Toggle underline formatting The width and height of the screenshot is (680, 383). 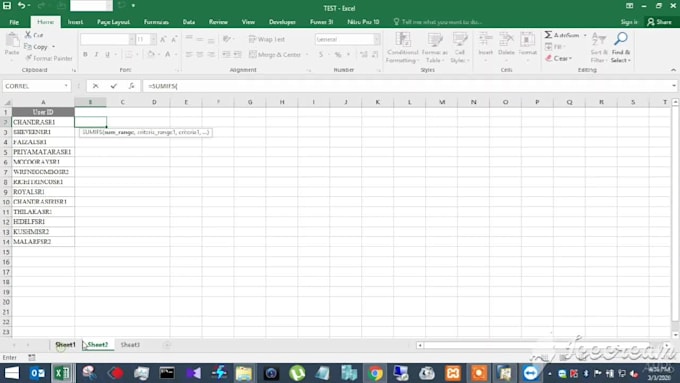(x=107, y=54)
